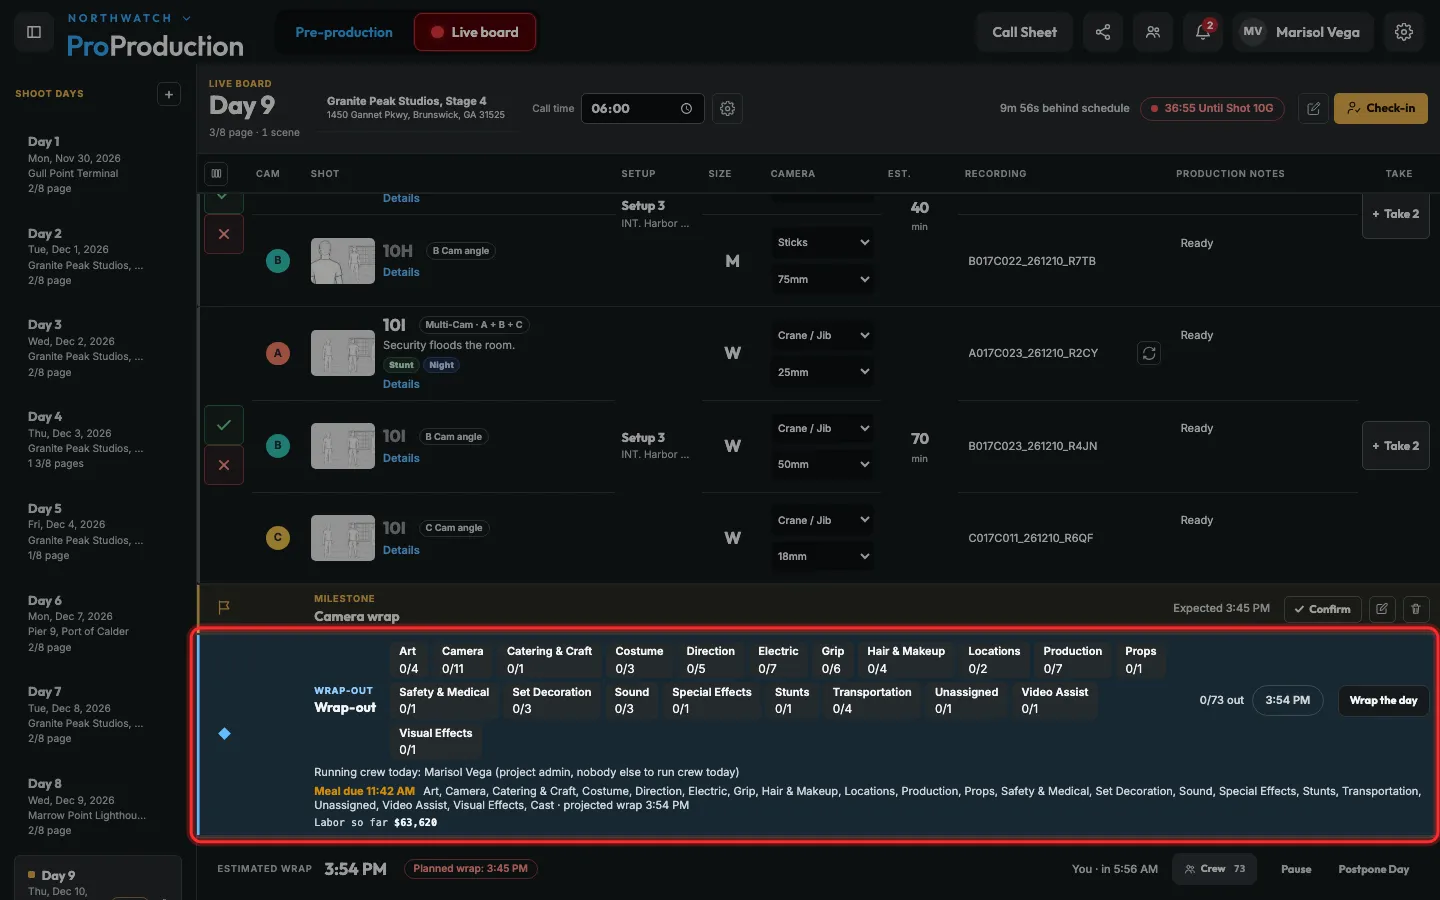Open the settings gear in the top bar
The width and height of the screenshot is (1440, 900).
tap(1404, 32)
